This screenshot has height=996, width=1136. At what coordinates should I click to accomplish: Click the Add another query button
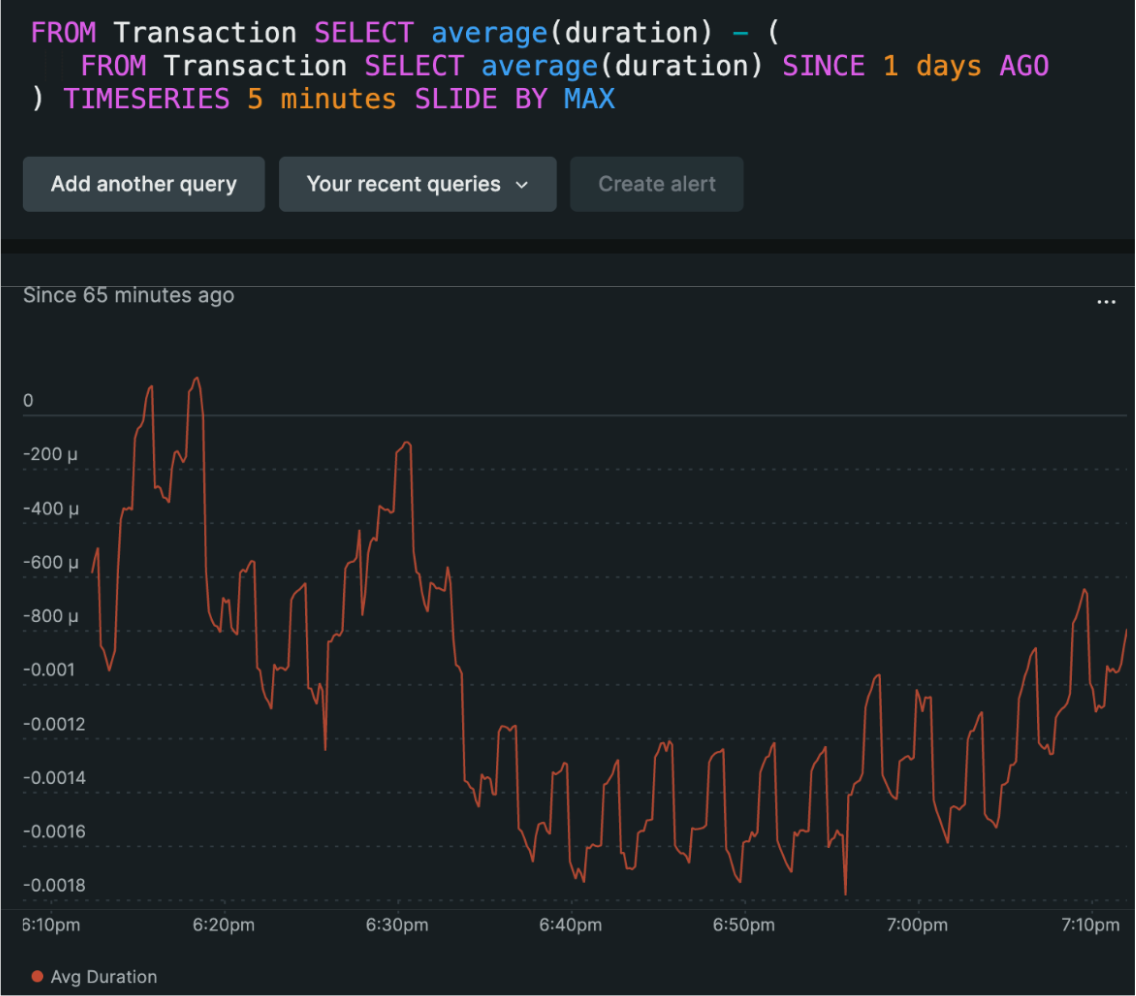(143, 184)
